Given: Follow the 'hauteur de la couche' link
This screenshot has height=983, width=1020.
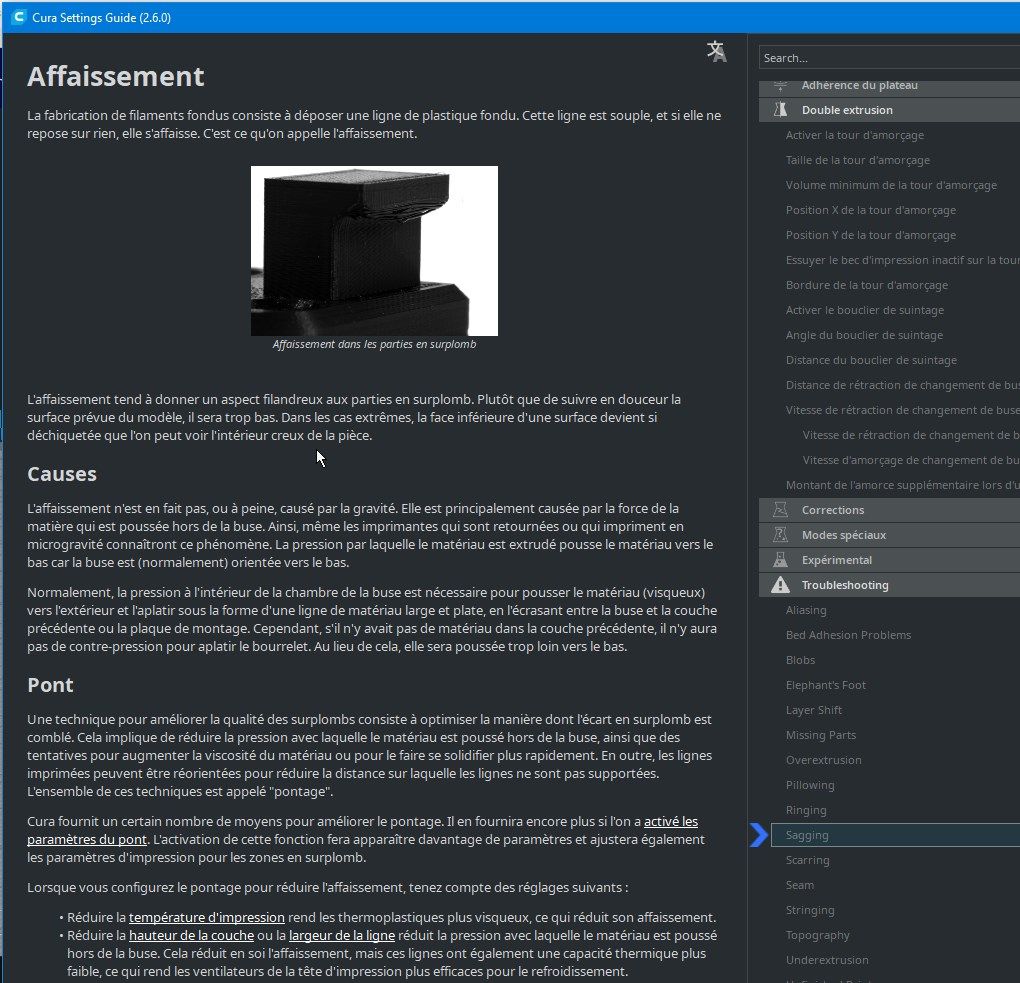Looking at the screenshot, I should coord(191,936).
